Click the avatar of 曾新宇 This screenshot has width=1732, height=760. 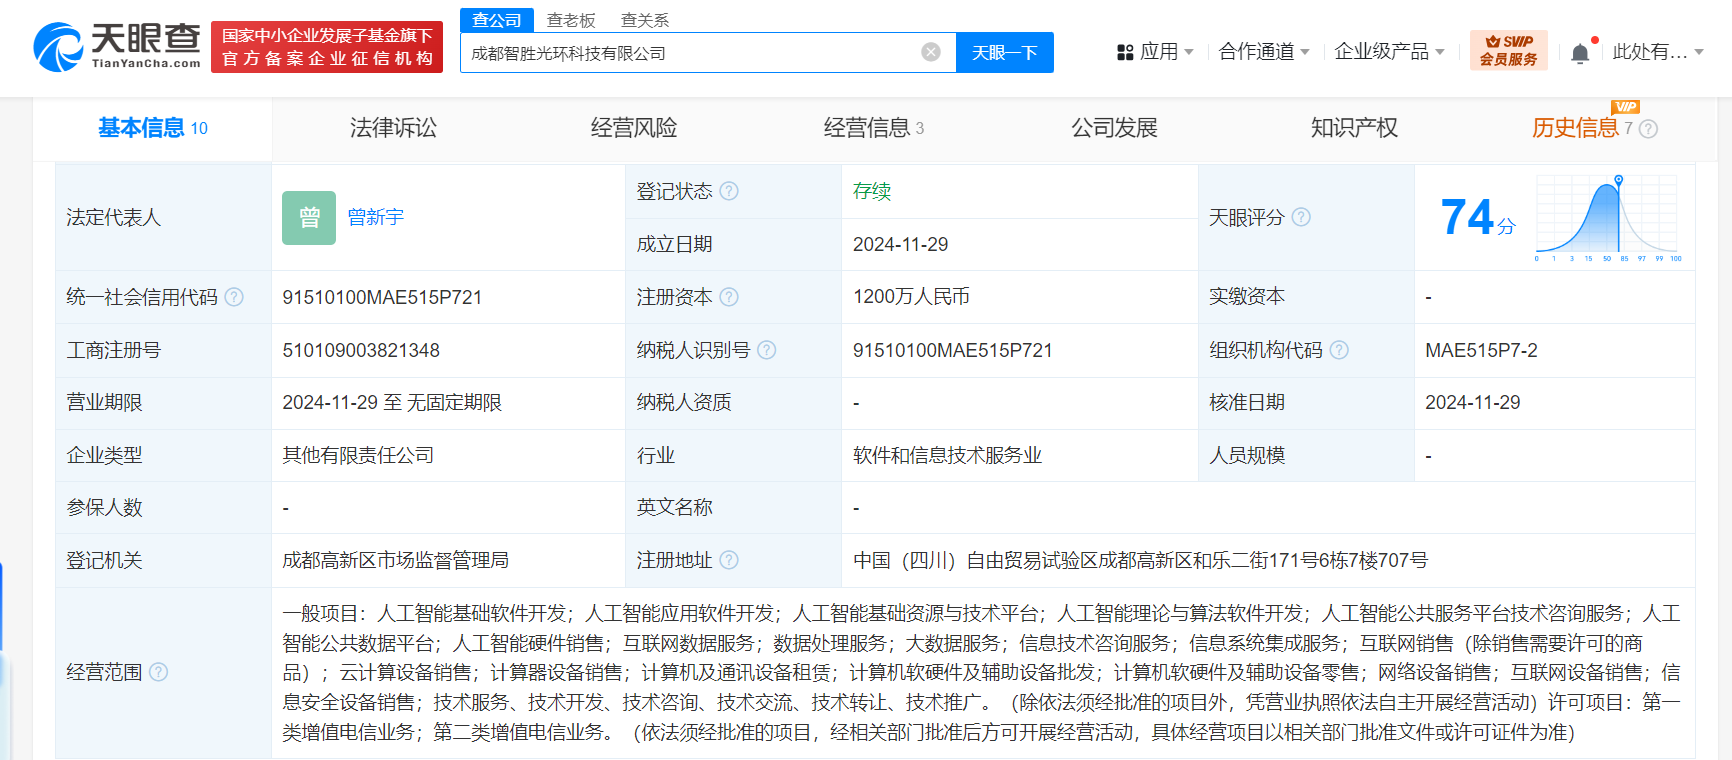309,218
